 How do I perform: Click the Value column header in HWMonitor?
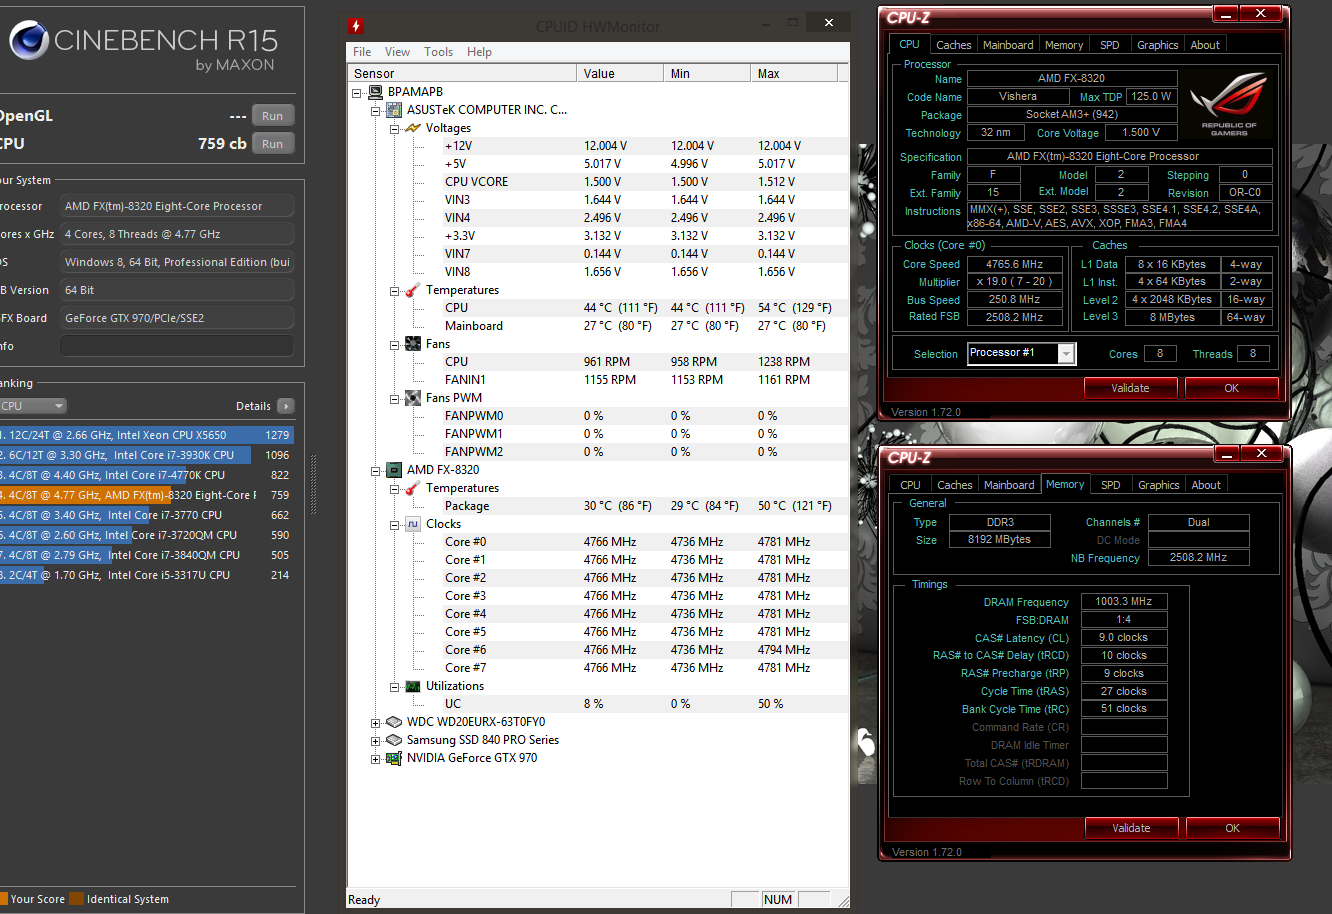(x=620, y=74)
